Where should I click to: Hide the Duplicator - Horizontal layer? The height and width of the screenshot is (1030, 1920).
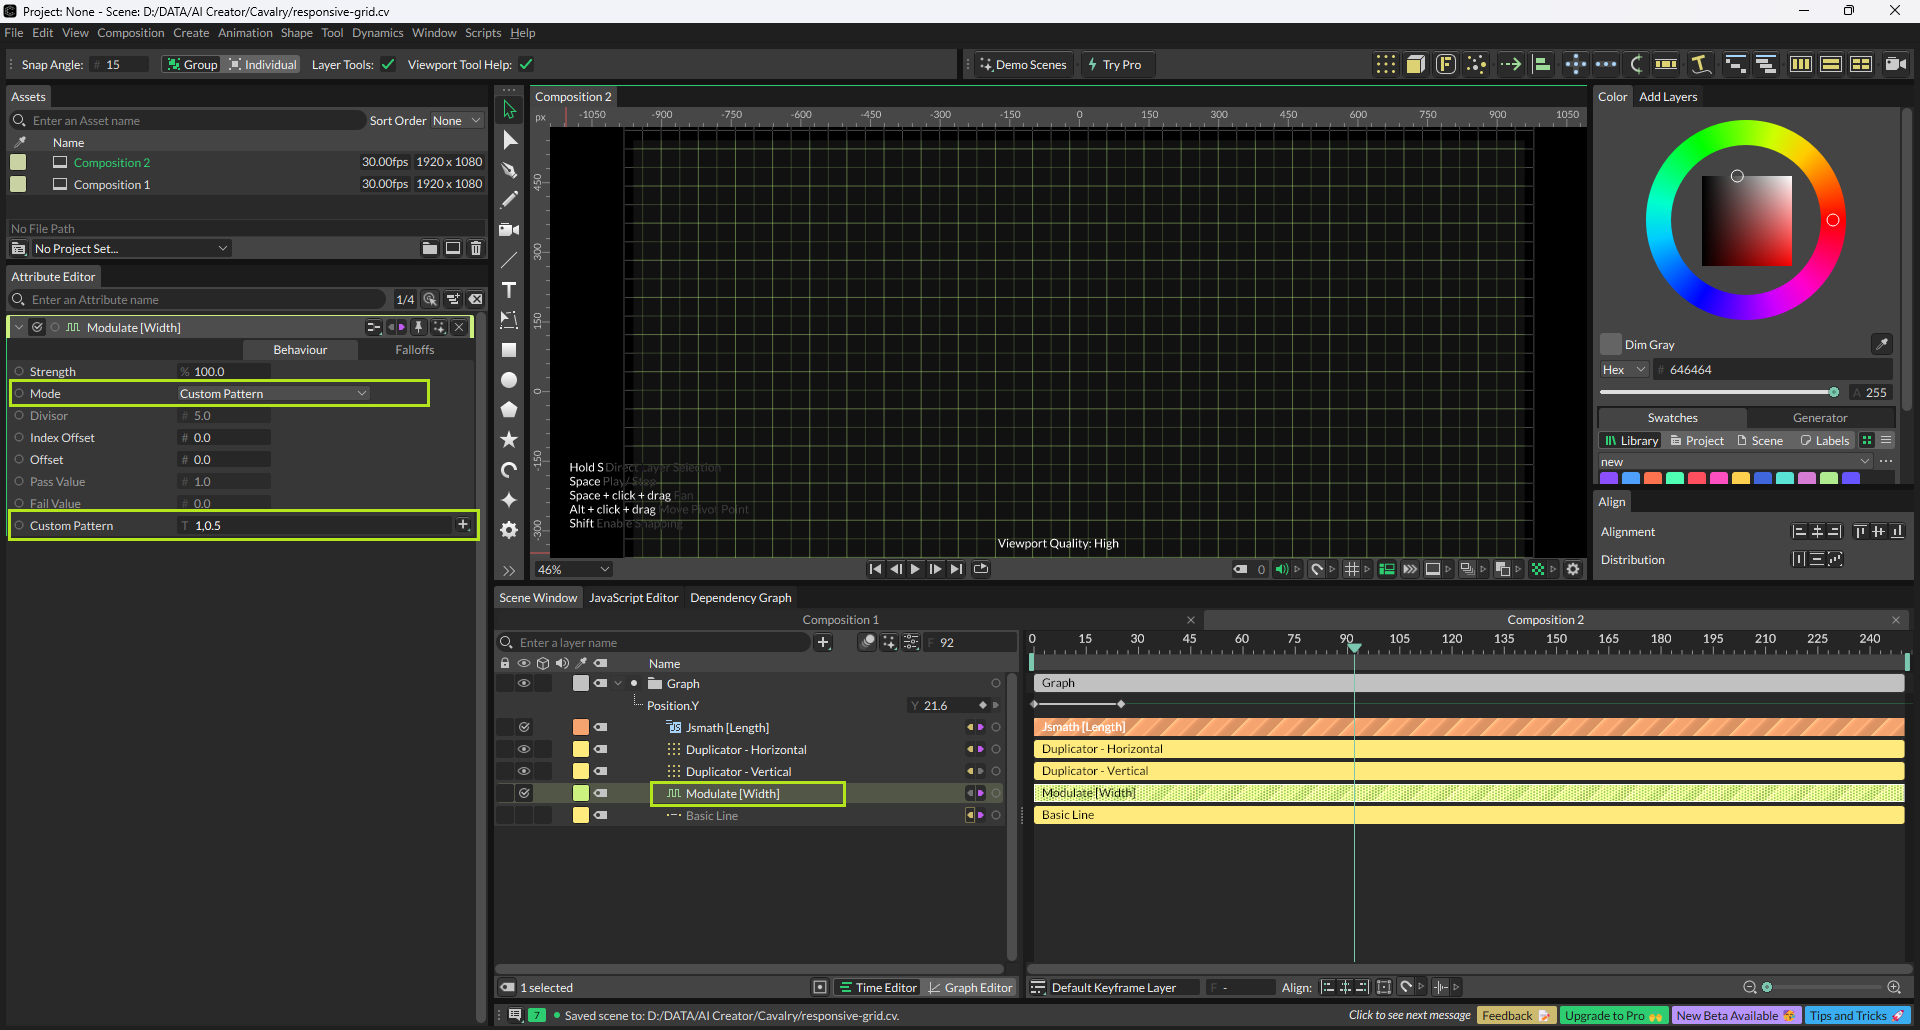(x=523, y=749)
